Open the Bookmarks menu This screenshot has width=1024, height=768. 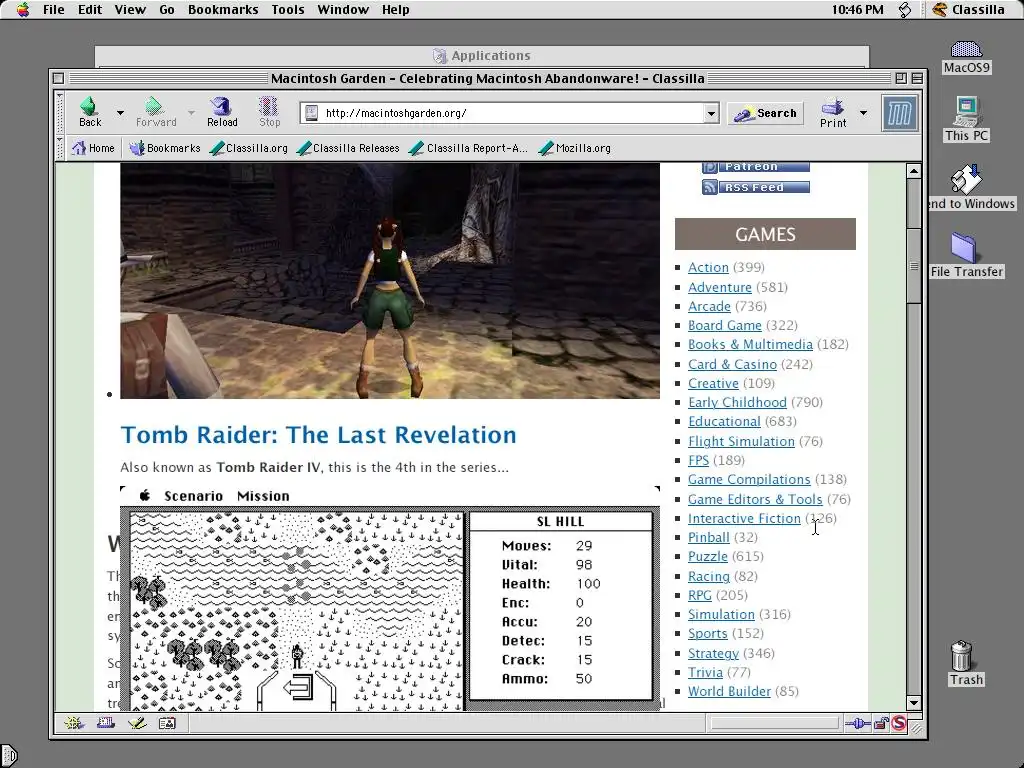(x=223, y=9)
